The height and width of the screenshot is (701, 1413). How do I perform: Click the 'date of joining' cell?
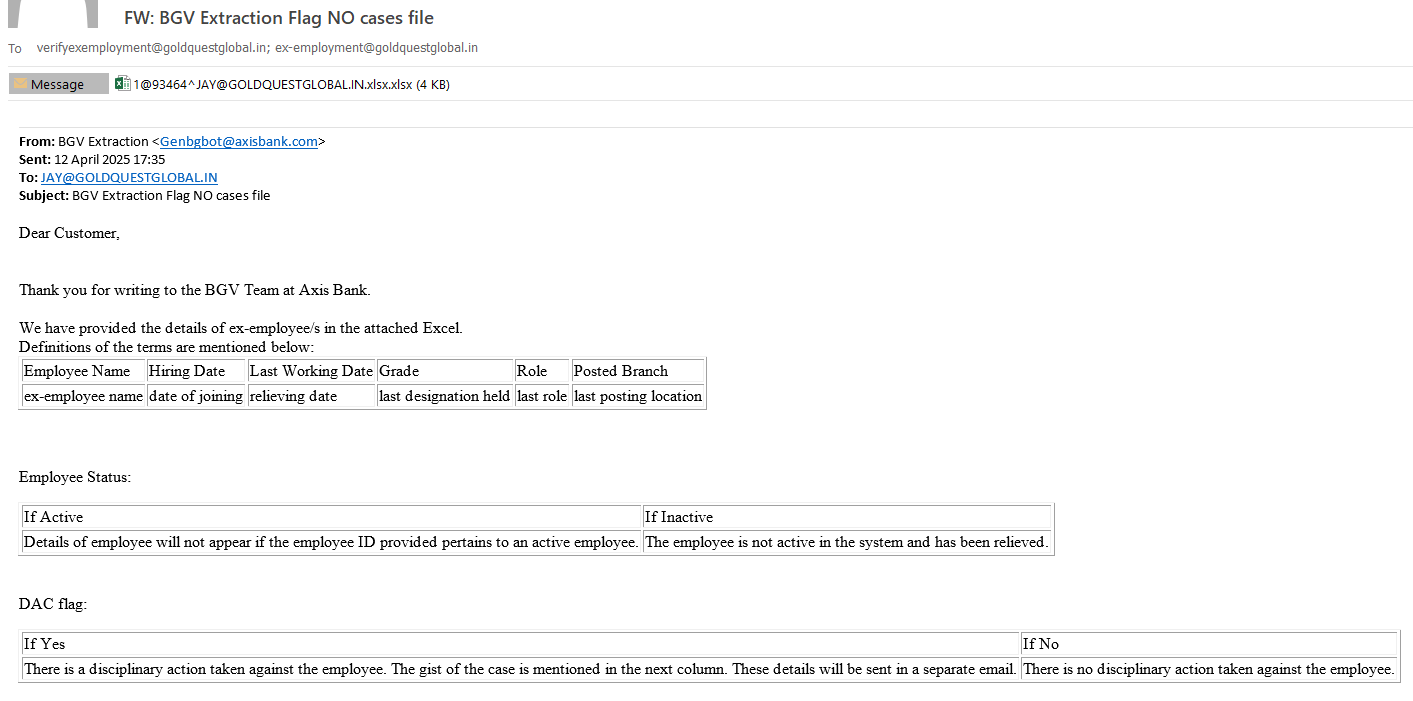[196, 396]
